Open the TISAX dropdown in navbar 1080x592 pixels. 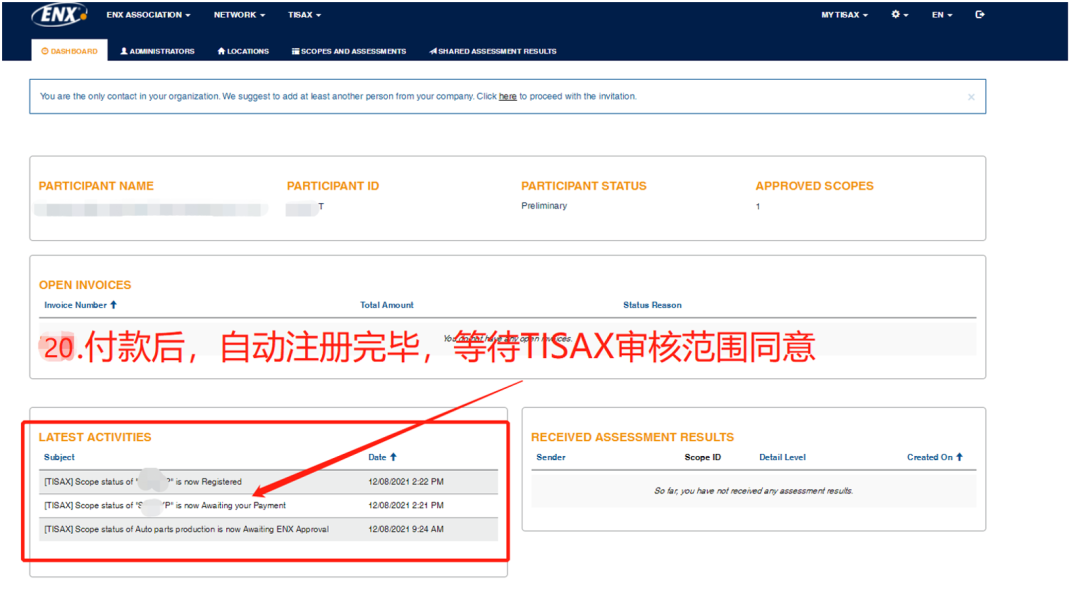coord(304,14)
